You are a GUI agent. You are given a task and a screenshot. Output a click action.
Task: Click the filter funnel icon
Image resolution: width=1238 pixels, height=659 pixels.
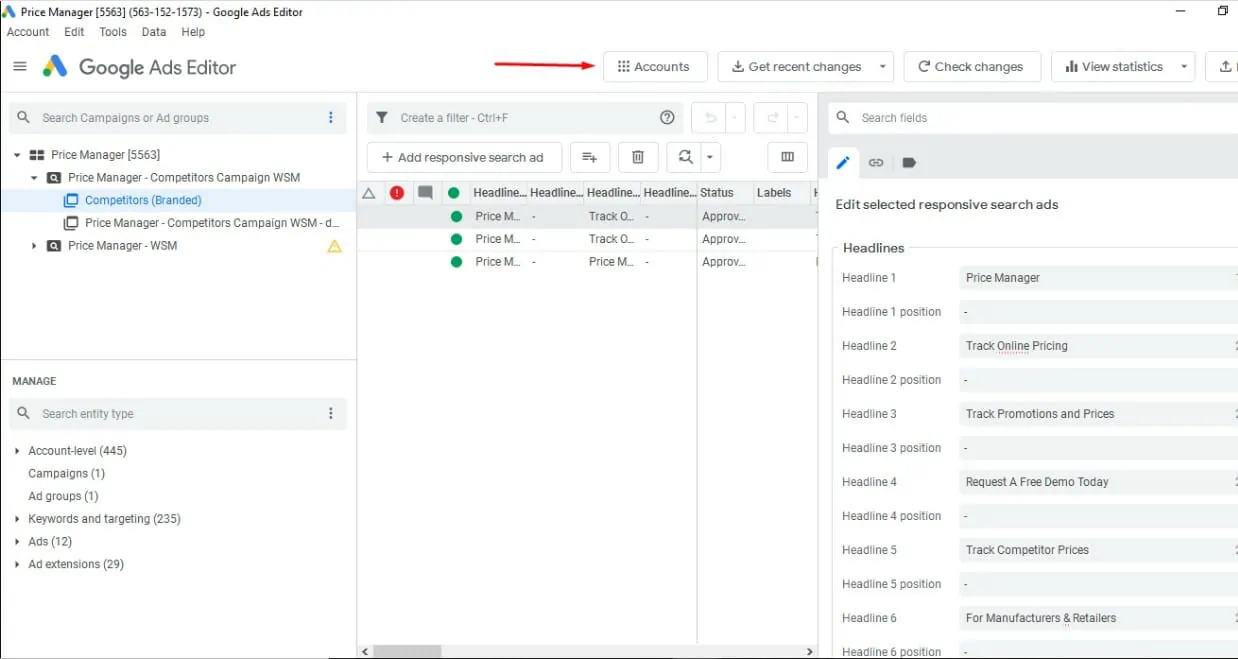click(x=381, y=118)
